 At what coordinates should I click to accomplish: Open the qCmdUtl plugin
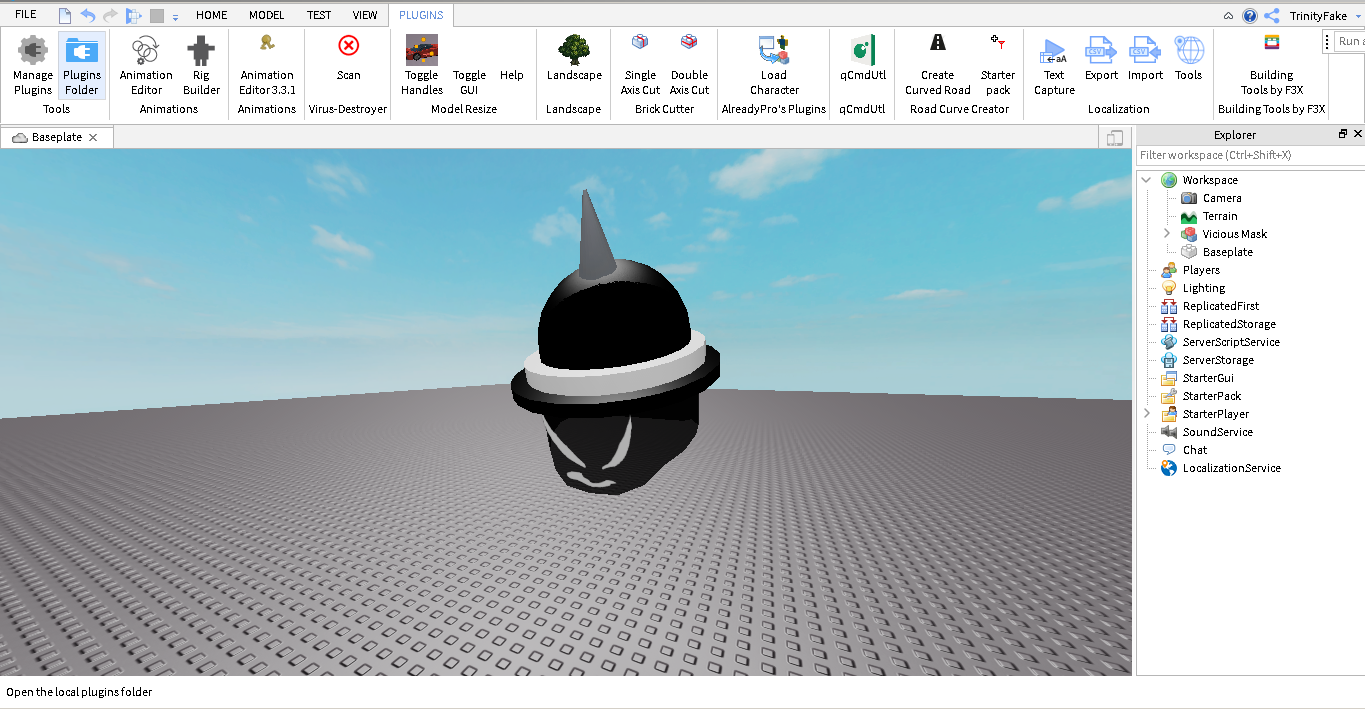coord(862,58)
